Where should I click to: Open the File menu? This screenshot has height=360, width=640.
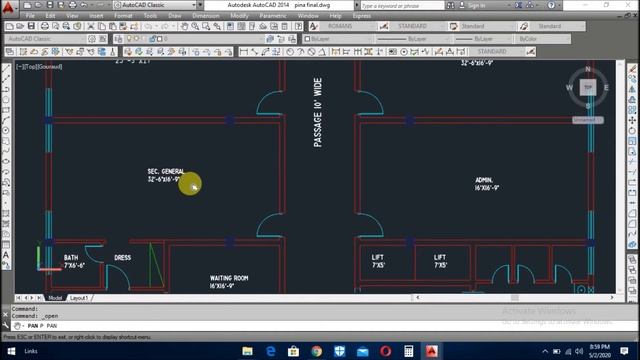pyautogui.click(x=30, y=16)
